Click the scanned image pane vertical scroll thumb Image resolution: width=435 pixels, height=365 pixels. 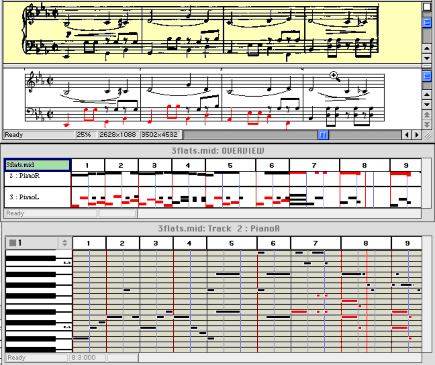tap(427, 22)
